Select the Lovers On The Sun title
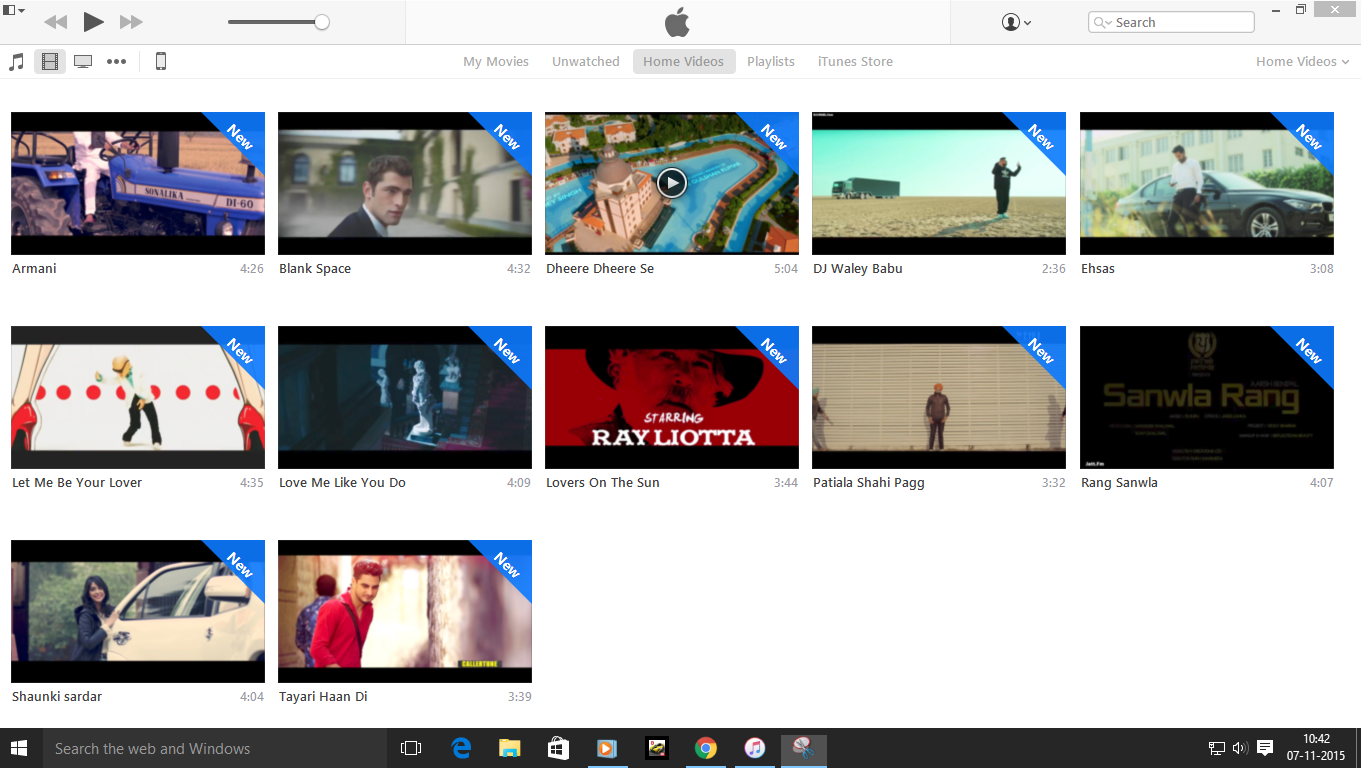Screen dimensions: 1361x768 click(x=603, y=483)
